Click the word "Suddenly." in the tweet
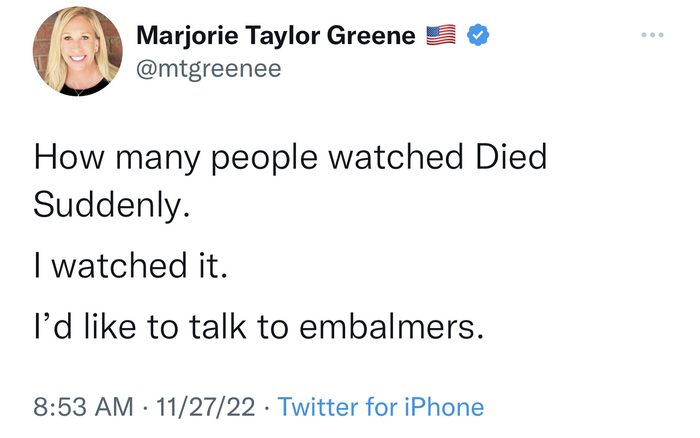 pos(111,204)
